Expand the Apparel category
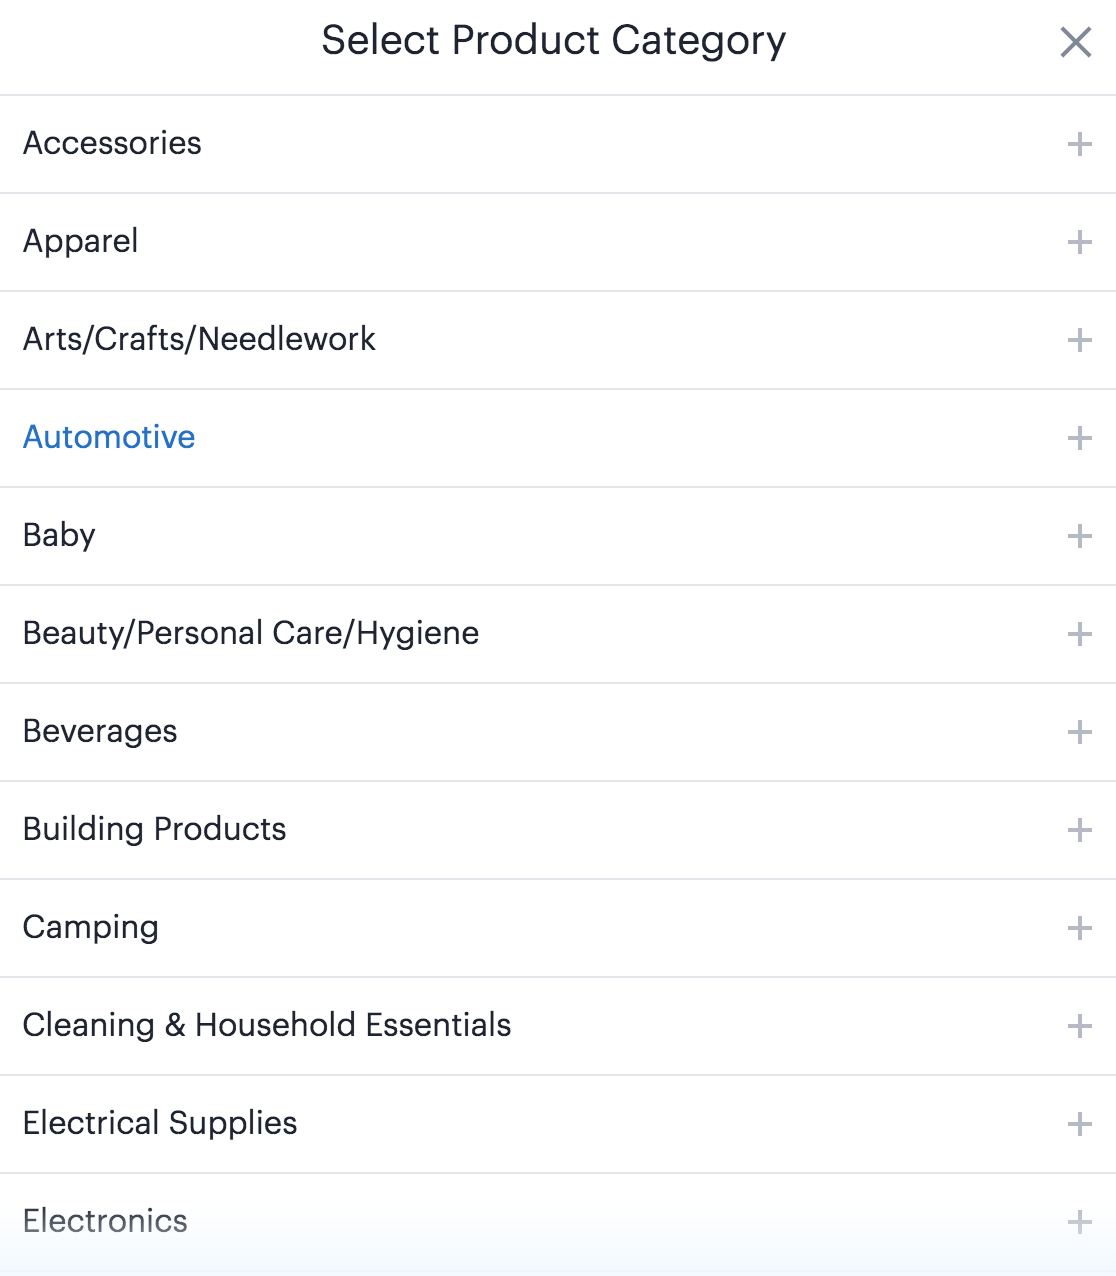The width and height of the screenshot is (1116, 1276). 1079,242
